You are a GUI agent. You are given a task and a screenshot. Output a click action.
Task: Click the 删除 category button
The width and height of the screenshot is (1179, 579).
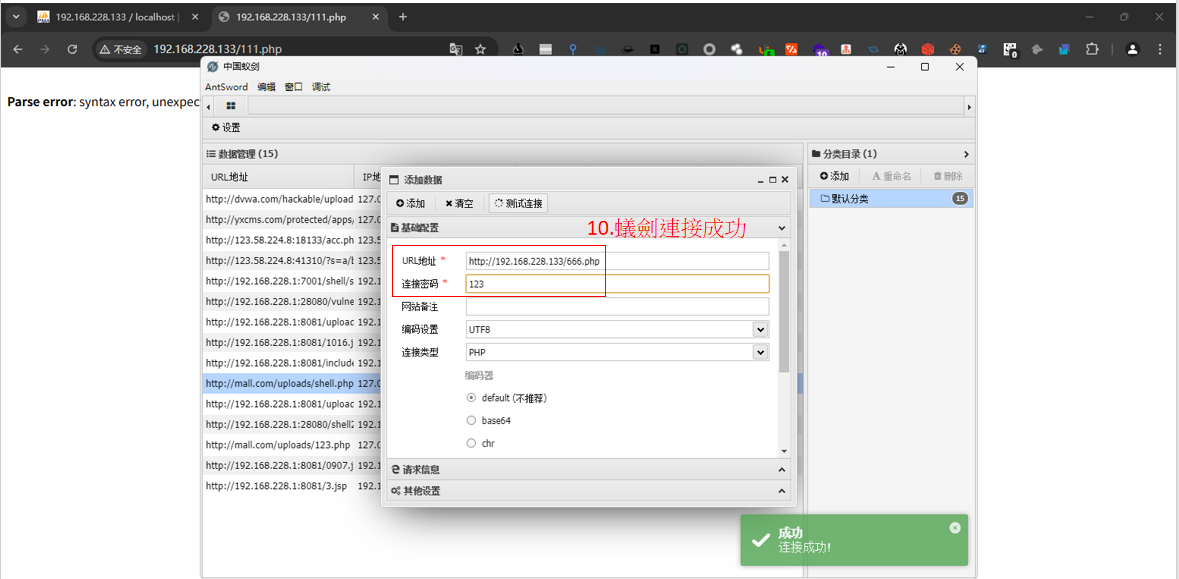click(947, 176)
